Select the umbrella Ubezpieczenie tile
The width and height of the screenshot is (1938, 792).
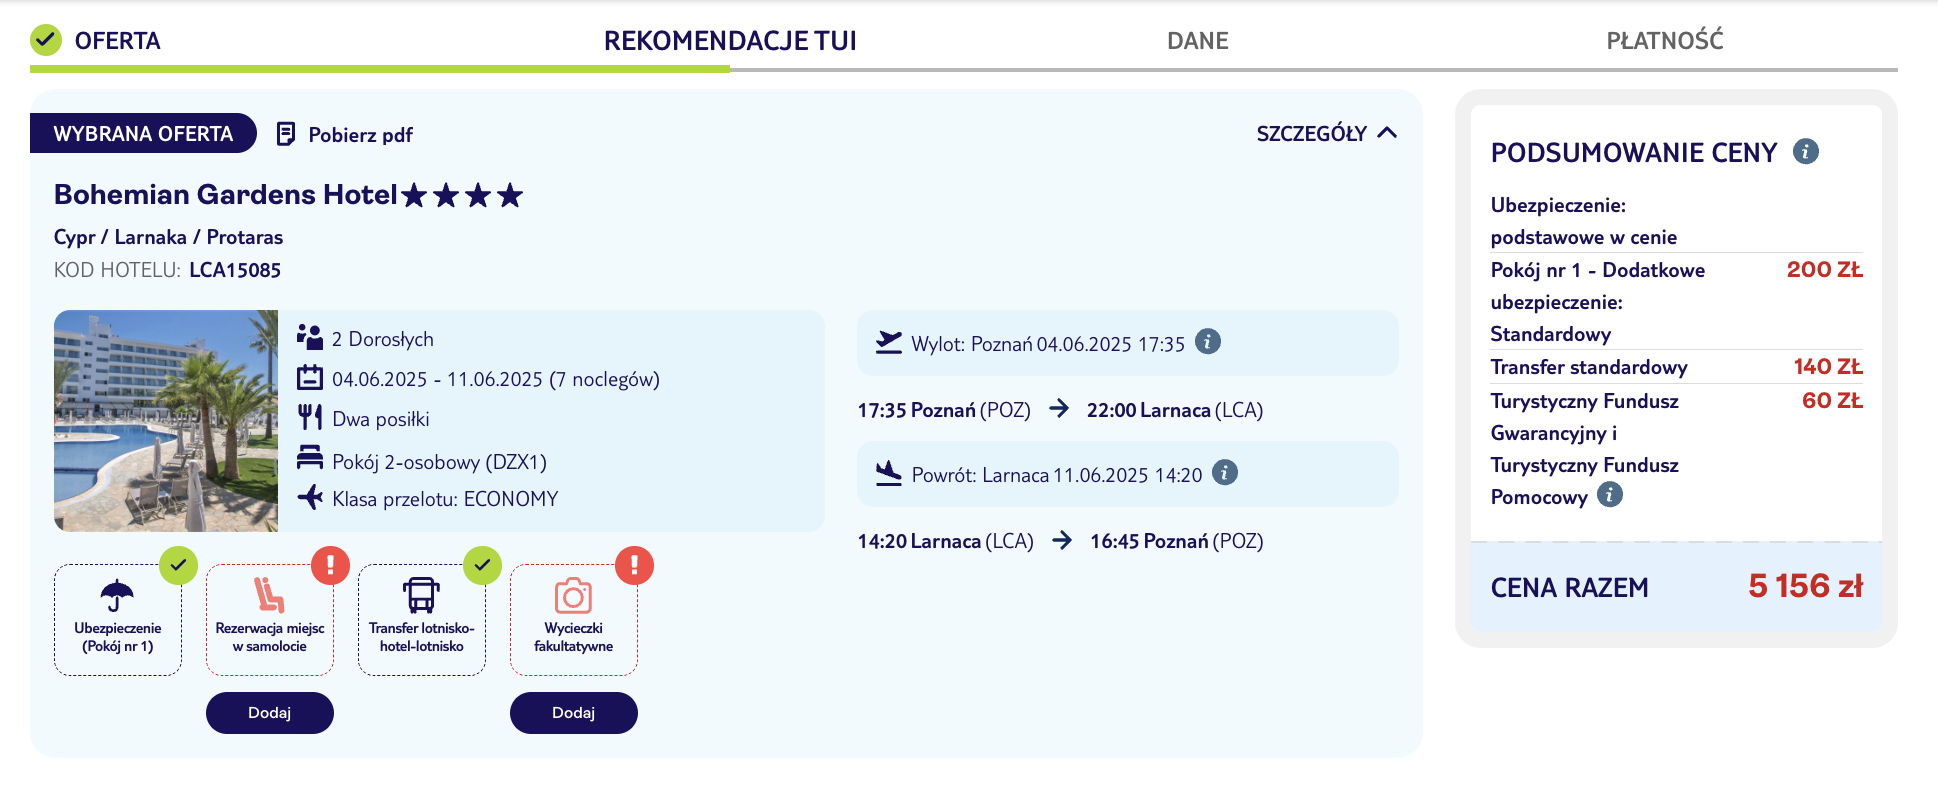(118, 620)
